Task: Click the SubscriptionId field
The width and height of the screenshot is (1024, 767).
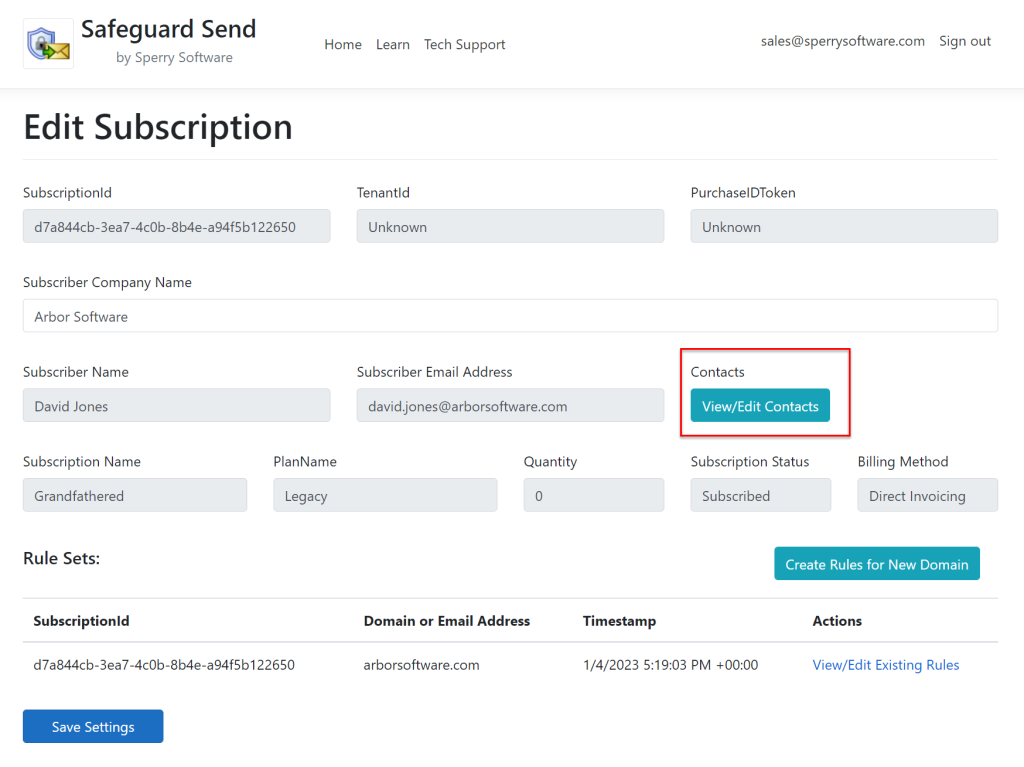Action: tap(176, 227)
